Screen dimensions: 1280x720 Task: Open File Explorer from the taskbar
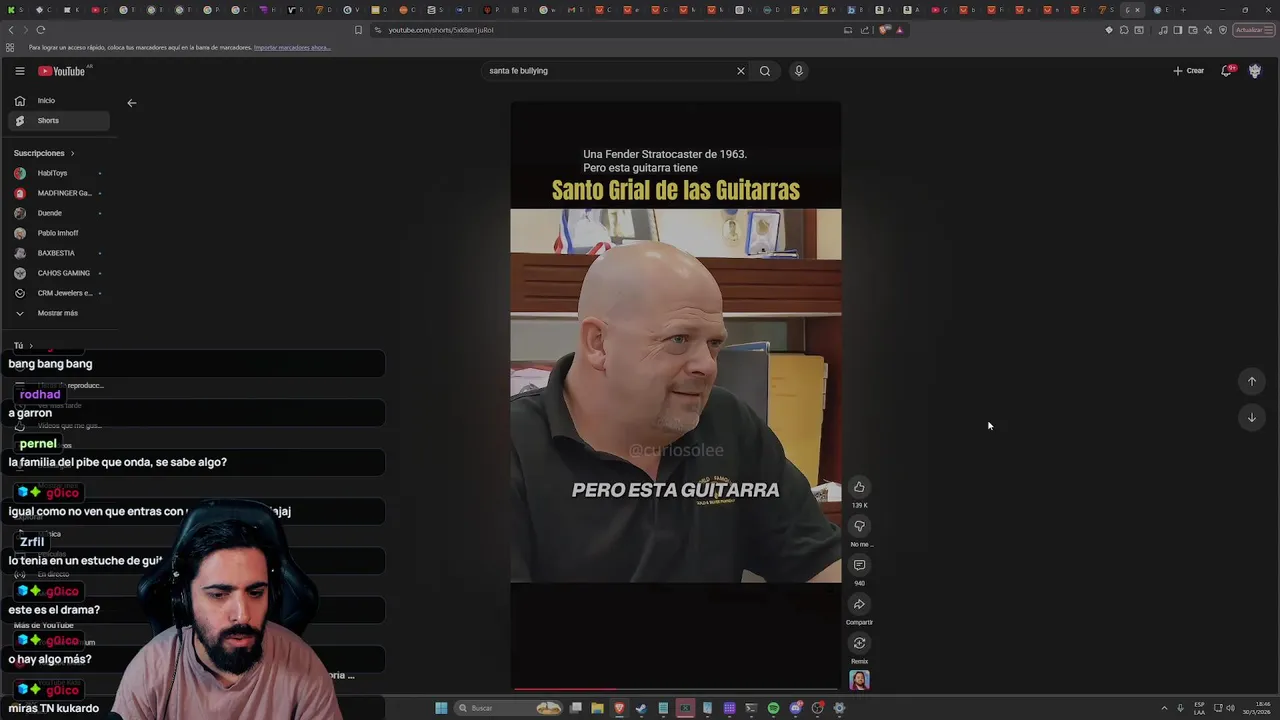[597, 708]
